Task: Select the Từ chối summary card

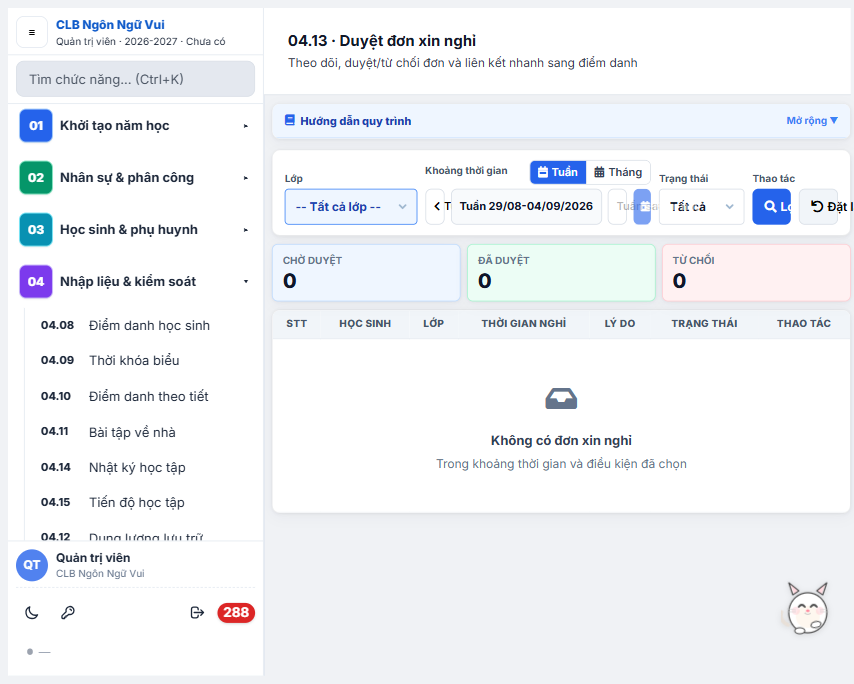Action: [756, 273]
